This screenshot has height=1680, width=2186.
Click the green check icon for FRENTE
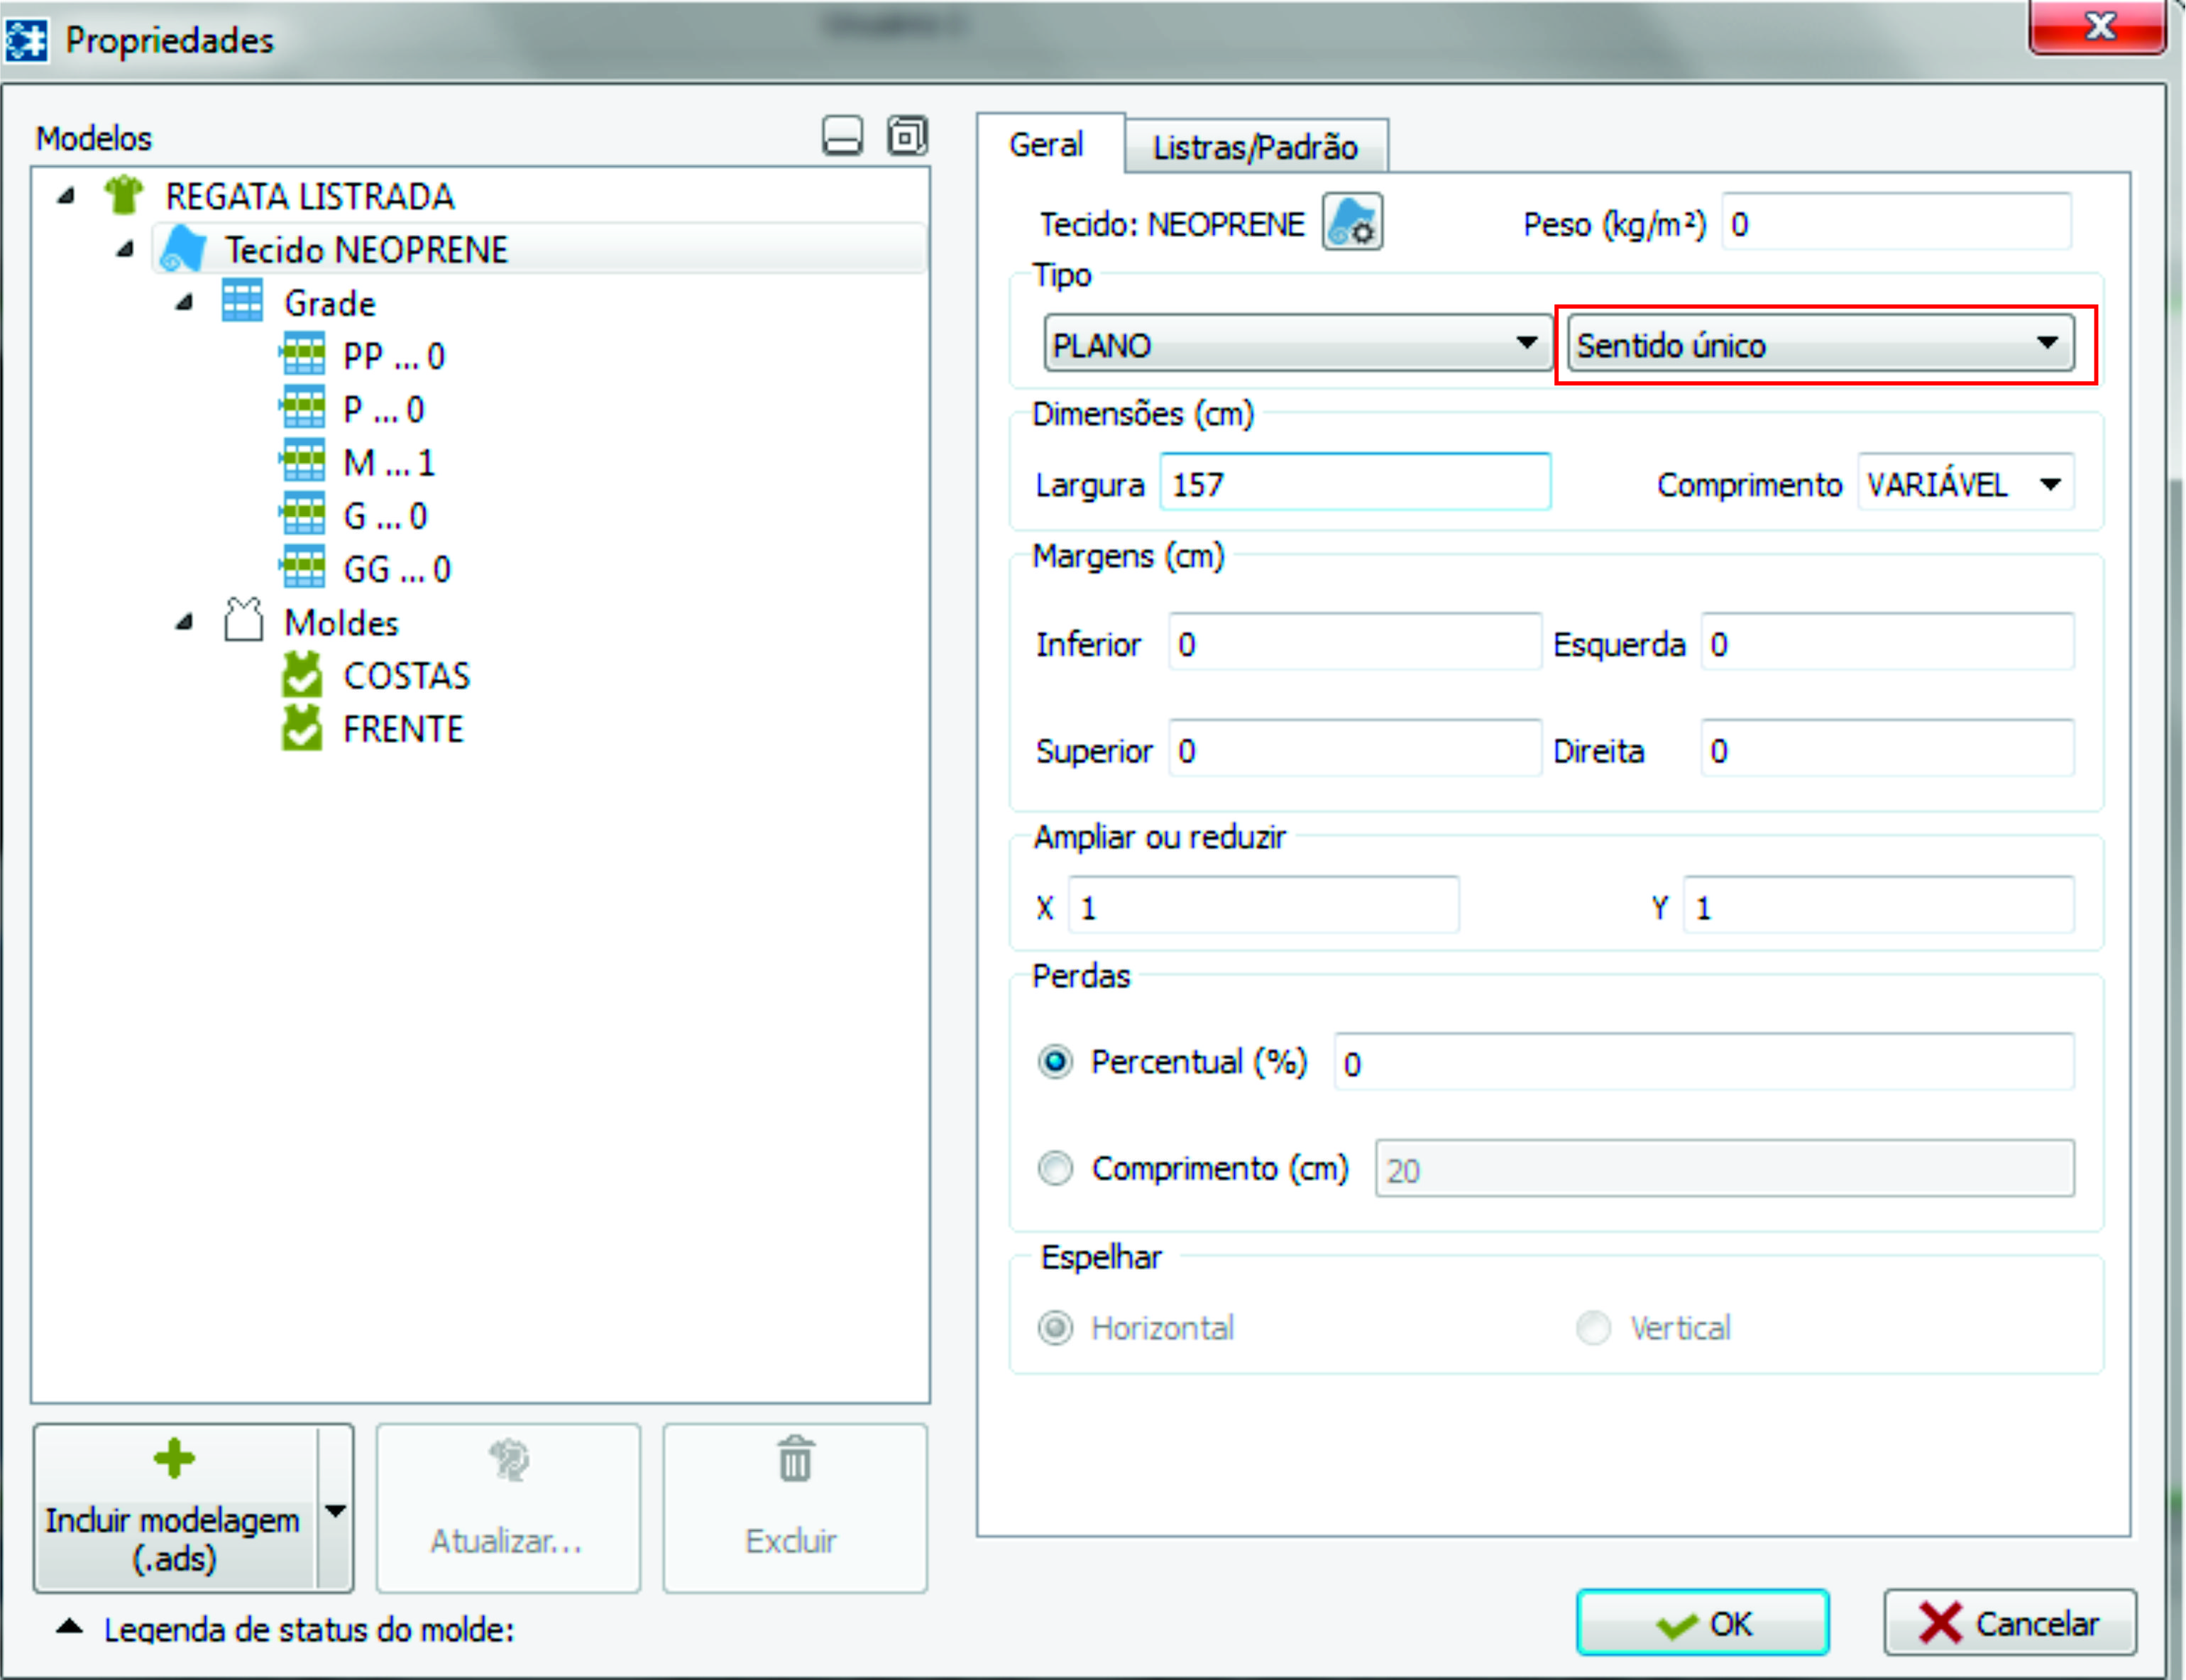pos(302,728)
